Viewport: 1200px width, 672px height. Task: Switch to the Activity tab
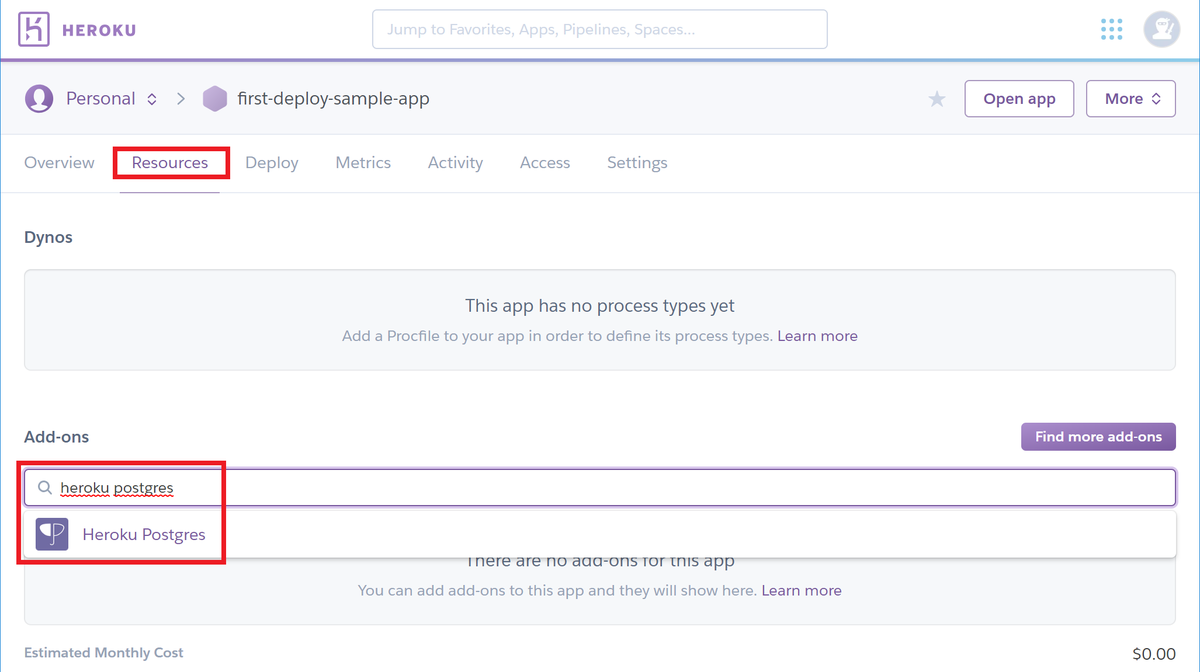[455, 163]
